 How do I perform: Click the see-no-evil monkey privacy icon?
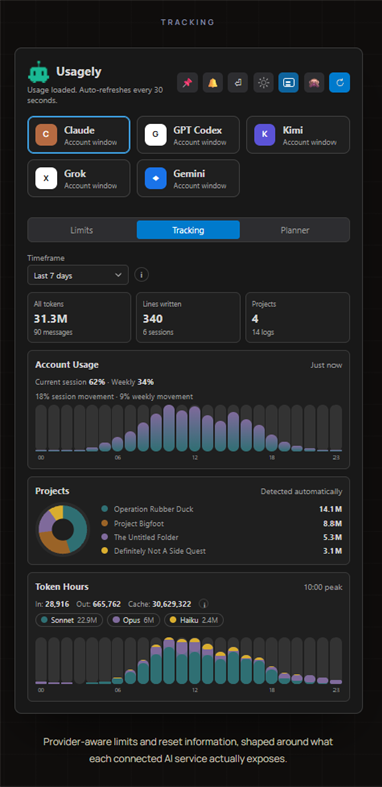(x=314, y=83)
